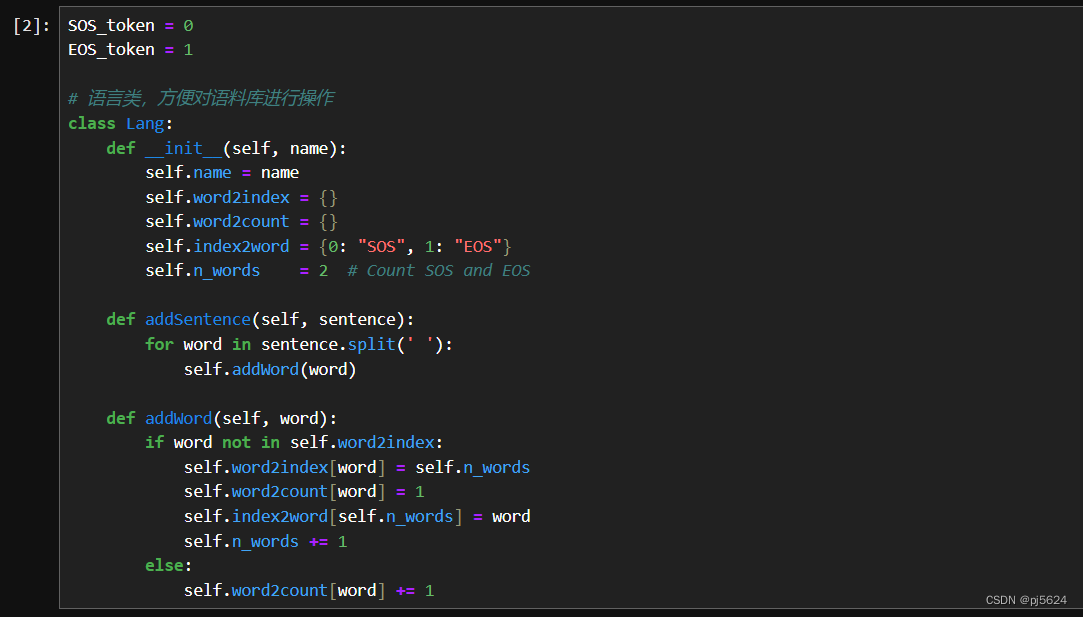This screenshot has height=617, width=1083.
Task: Click the self.index2word dictionary line
Action: click(240, 245)
